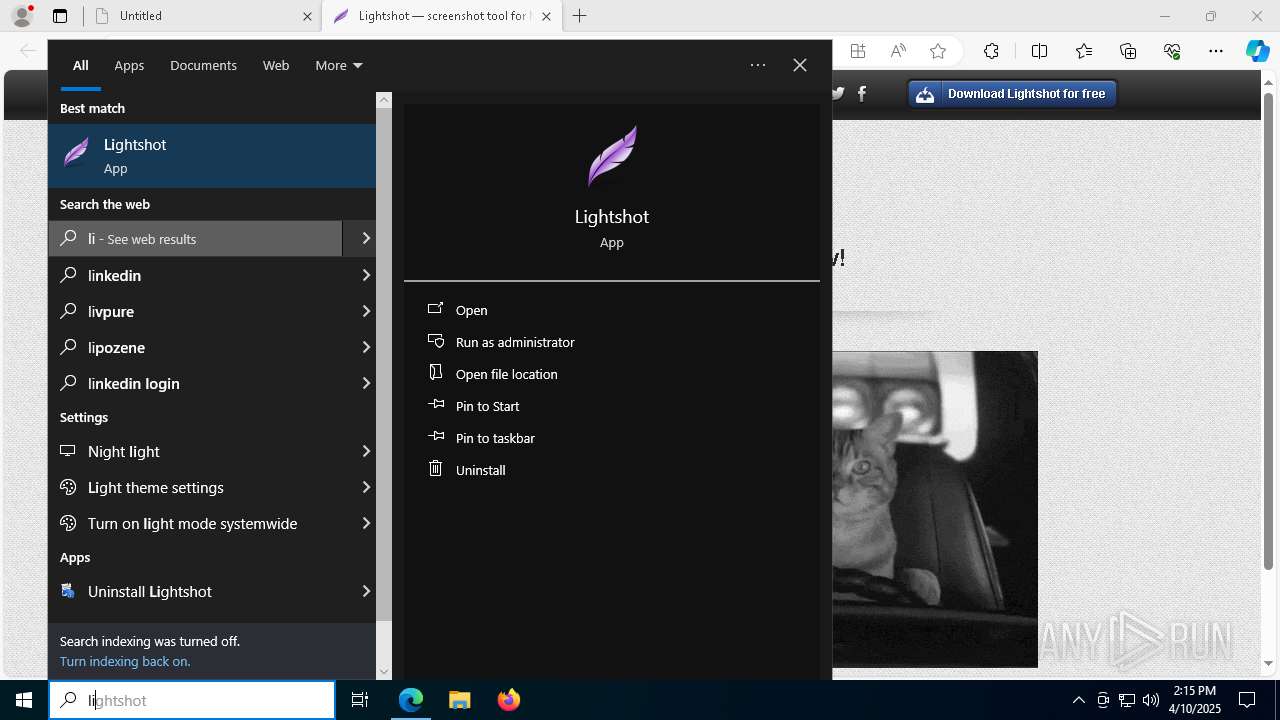Click the Pin to Start pin icon
Image resolution: width=1280 pixels, height=720 pixels.
435,405
